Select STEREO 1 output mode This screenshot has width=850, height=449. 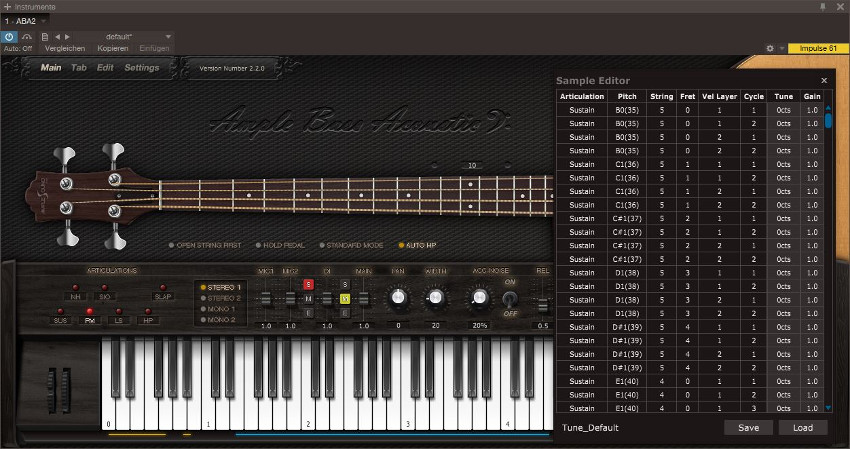(x=221, y=287)
